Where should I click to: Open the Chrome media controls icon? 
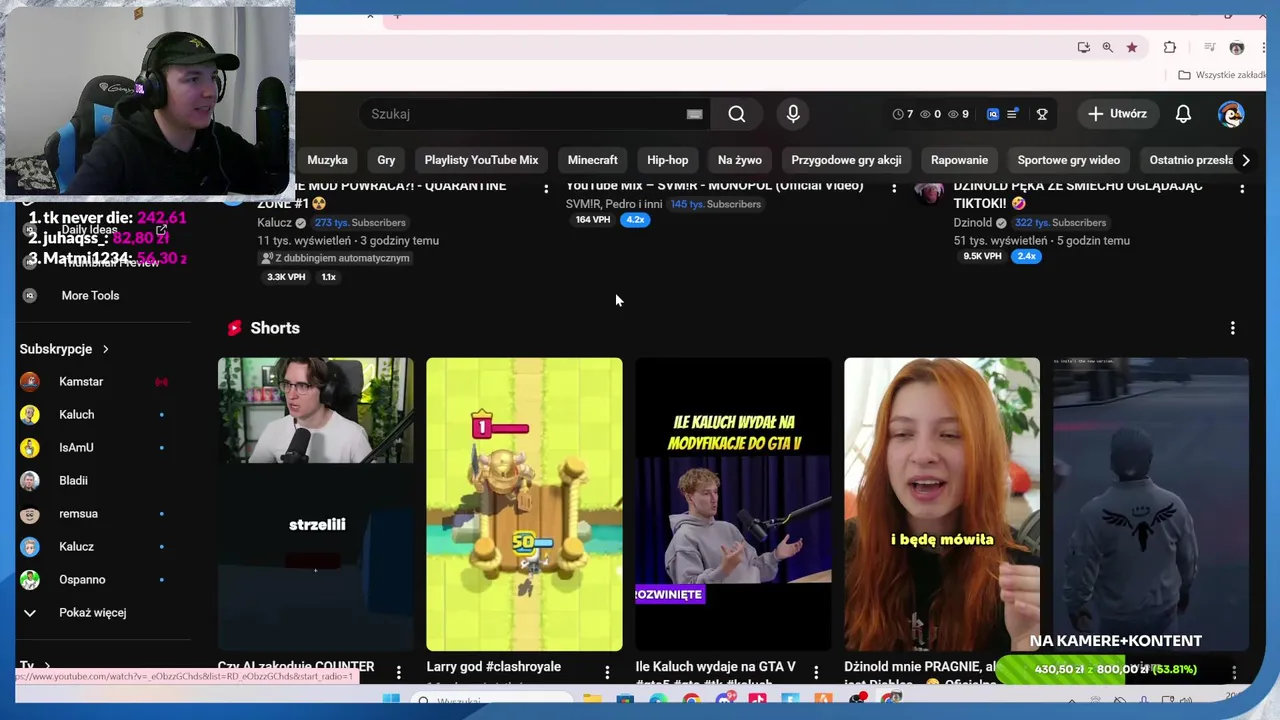pos(1209,47)
